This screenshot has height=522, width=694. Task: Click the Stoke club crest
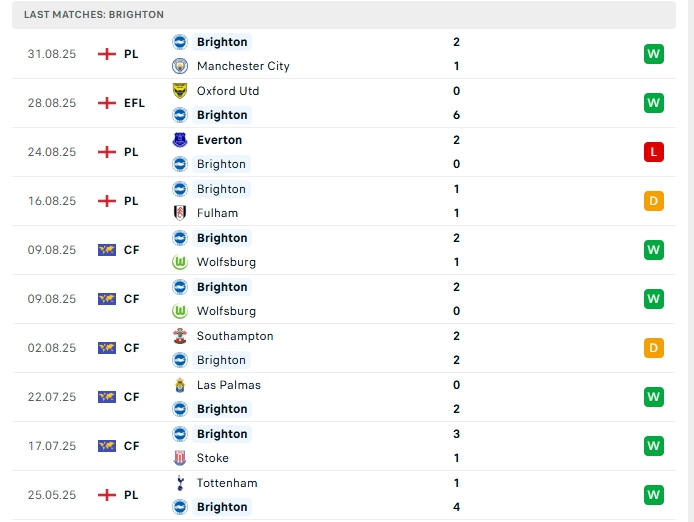[180, 458]
